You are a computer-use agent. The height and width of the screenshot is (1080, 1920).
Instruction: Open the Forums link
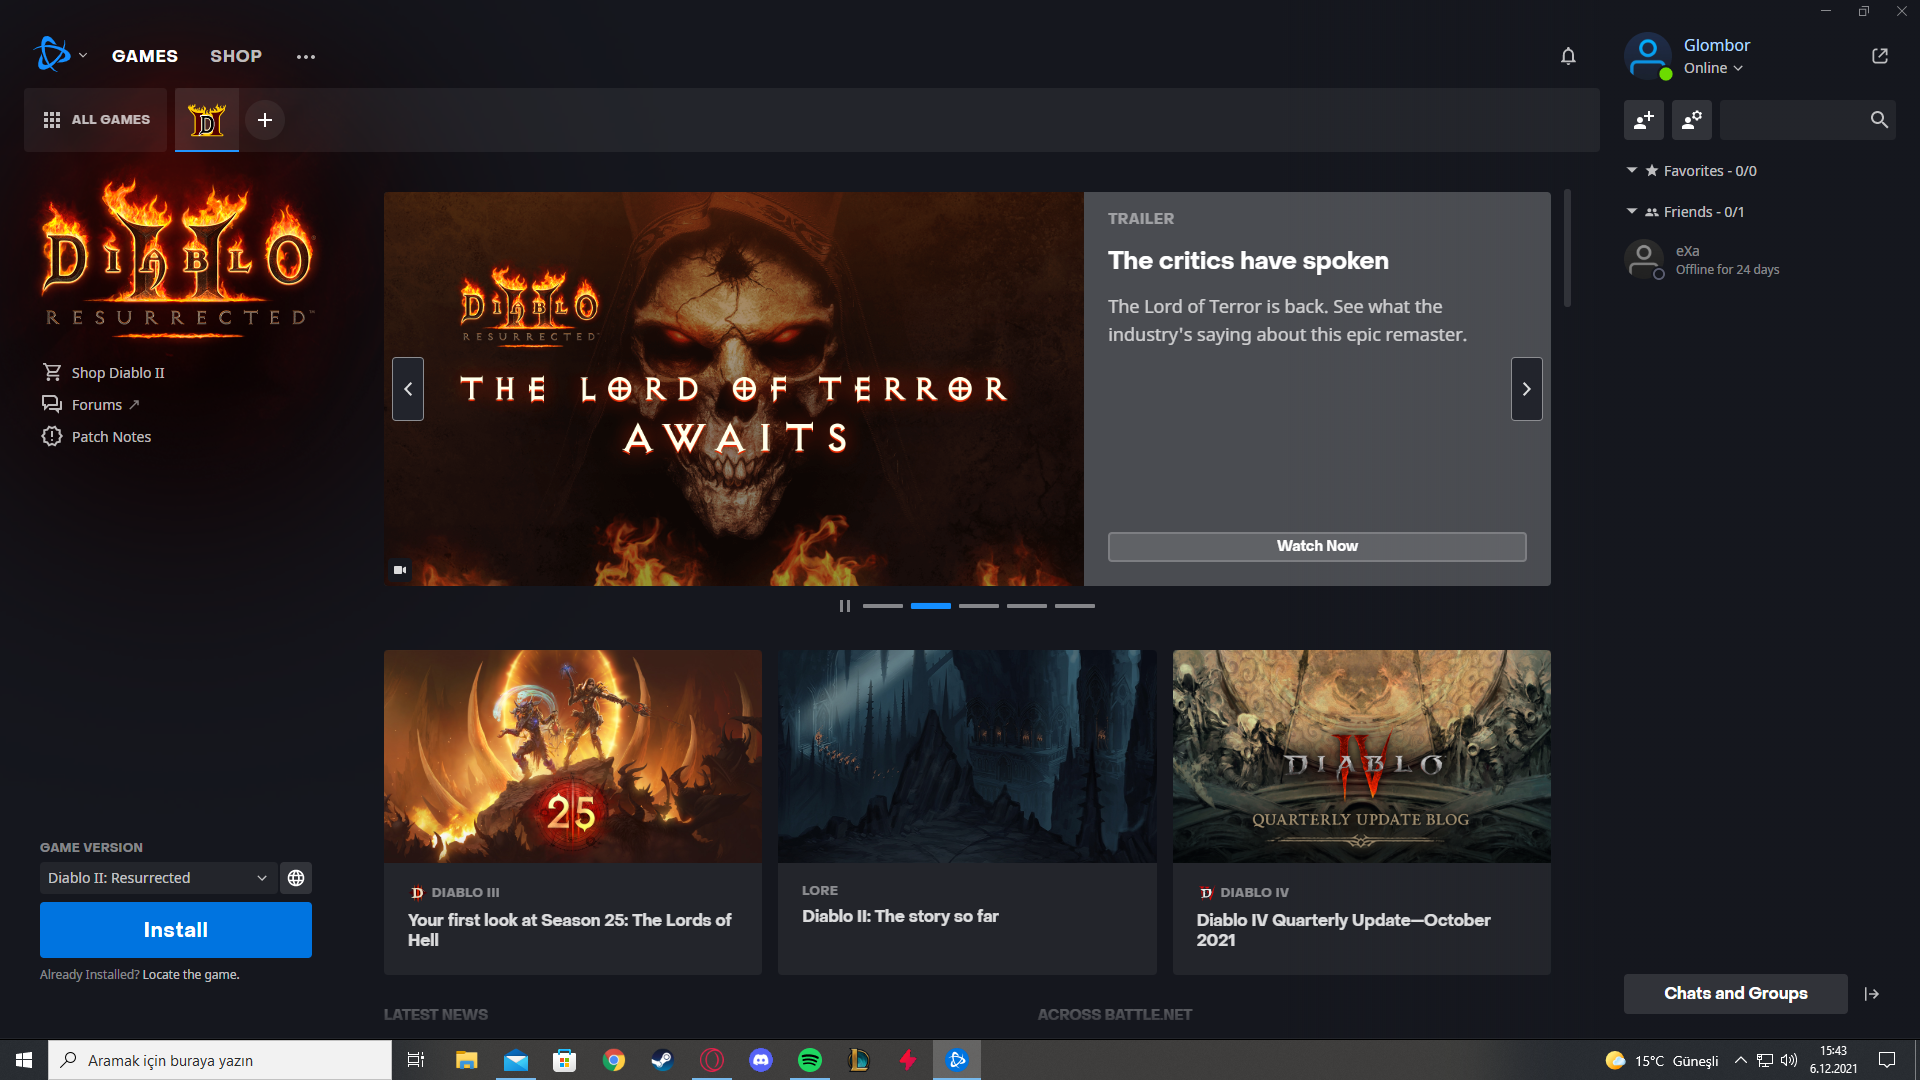click(90, 405)
